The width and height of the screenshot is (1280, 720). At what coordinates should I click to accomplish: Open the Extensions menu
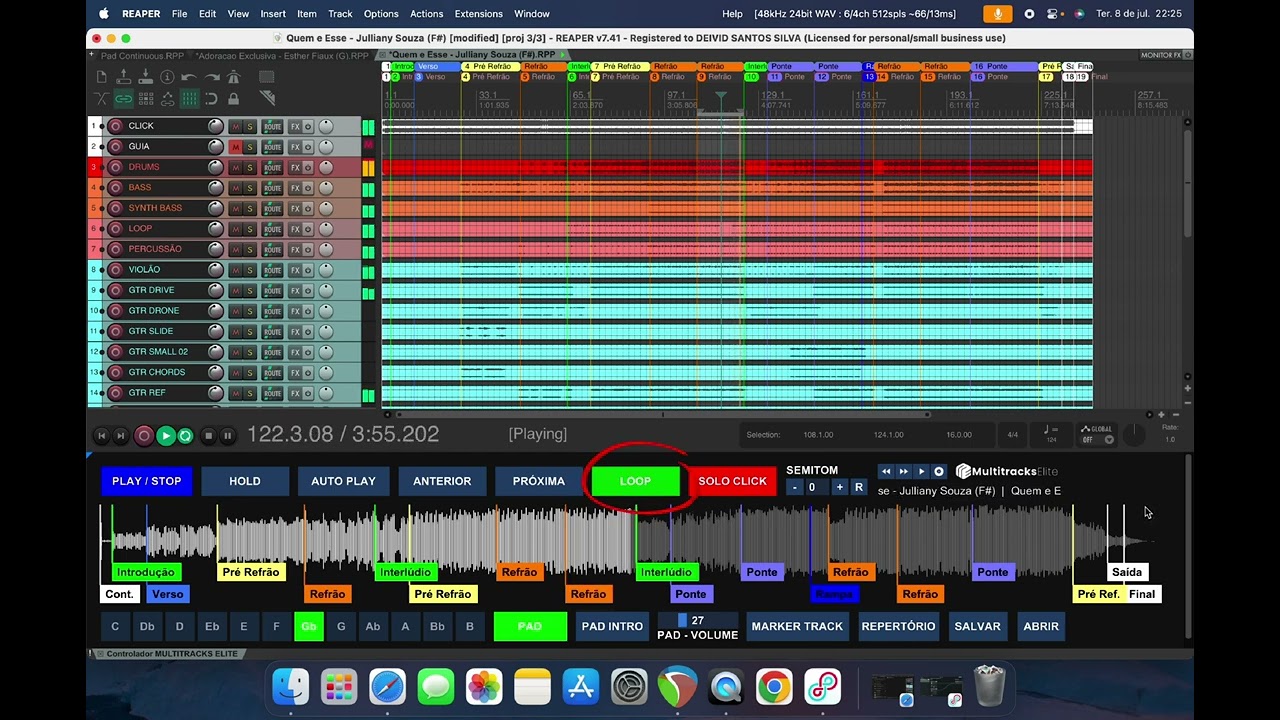(x=479, y=14)
